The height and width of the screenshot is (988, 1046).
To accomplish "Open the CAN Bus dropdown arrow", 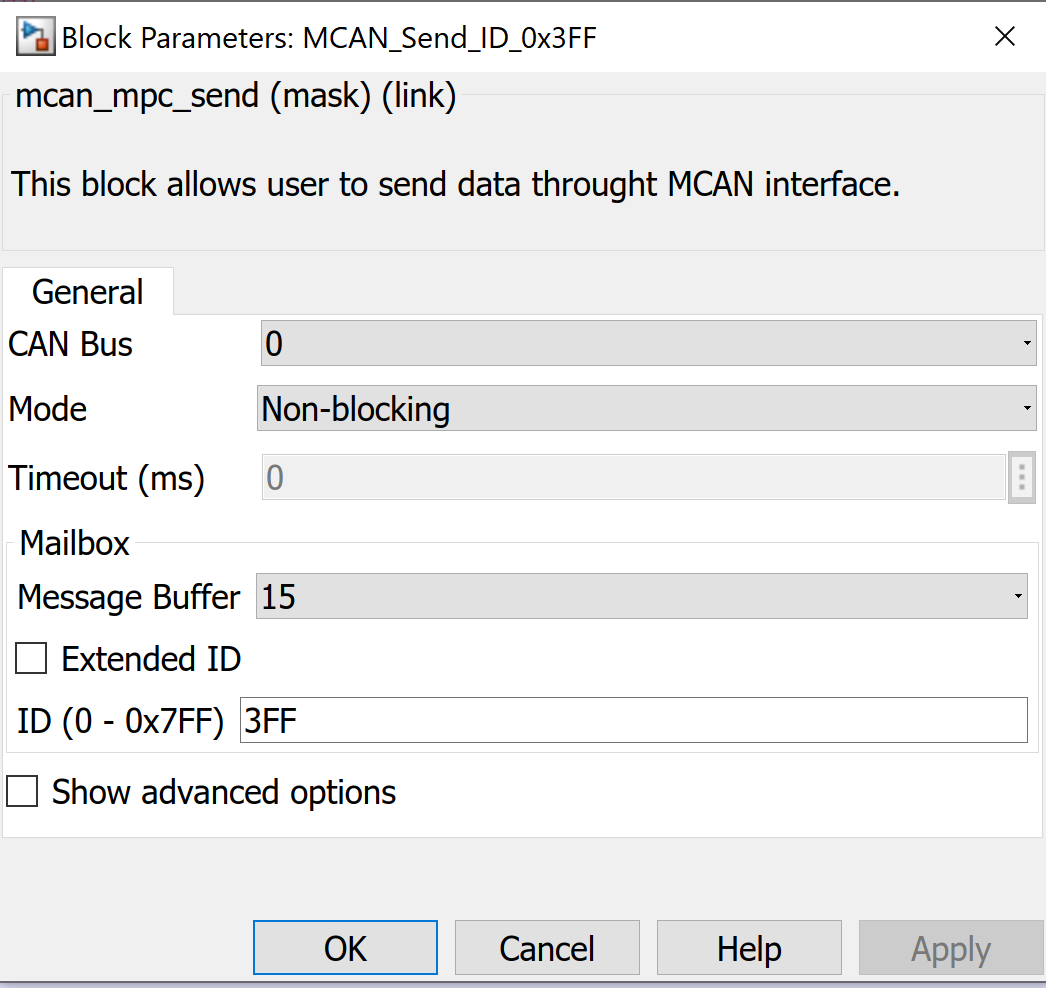I will coord(1027,343).
